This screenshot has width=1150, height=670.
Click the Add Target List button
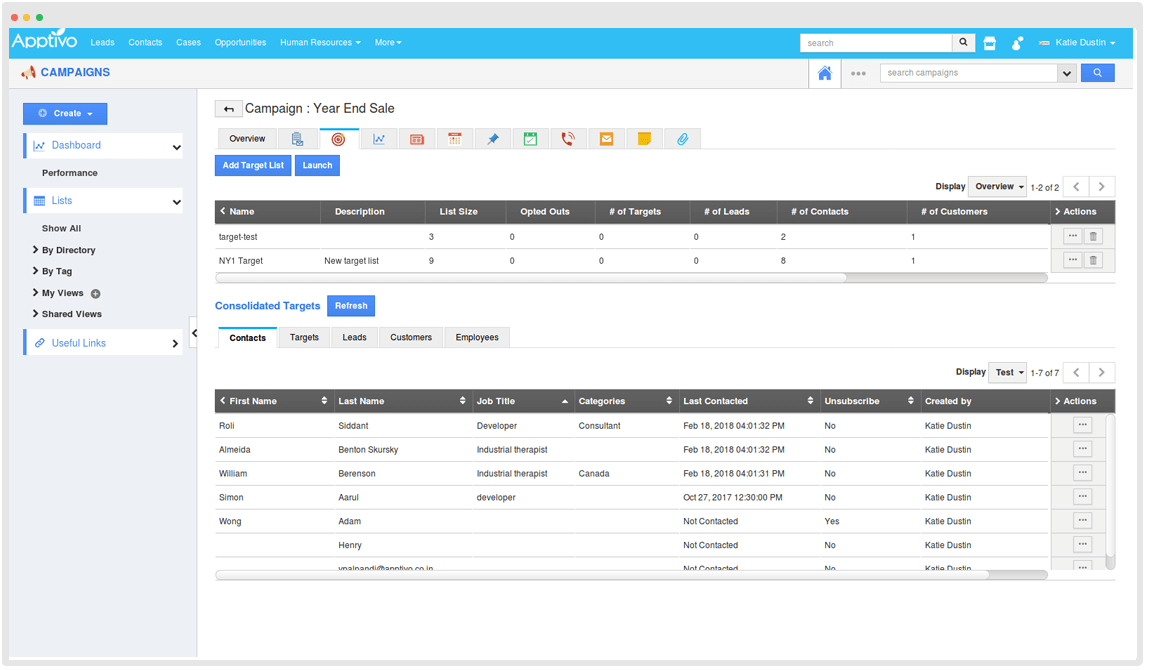(x=253, y=166)
